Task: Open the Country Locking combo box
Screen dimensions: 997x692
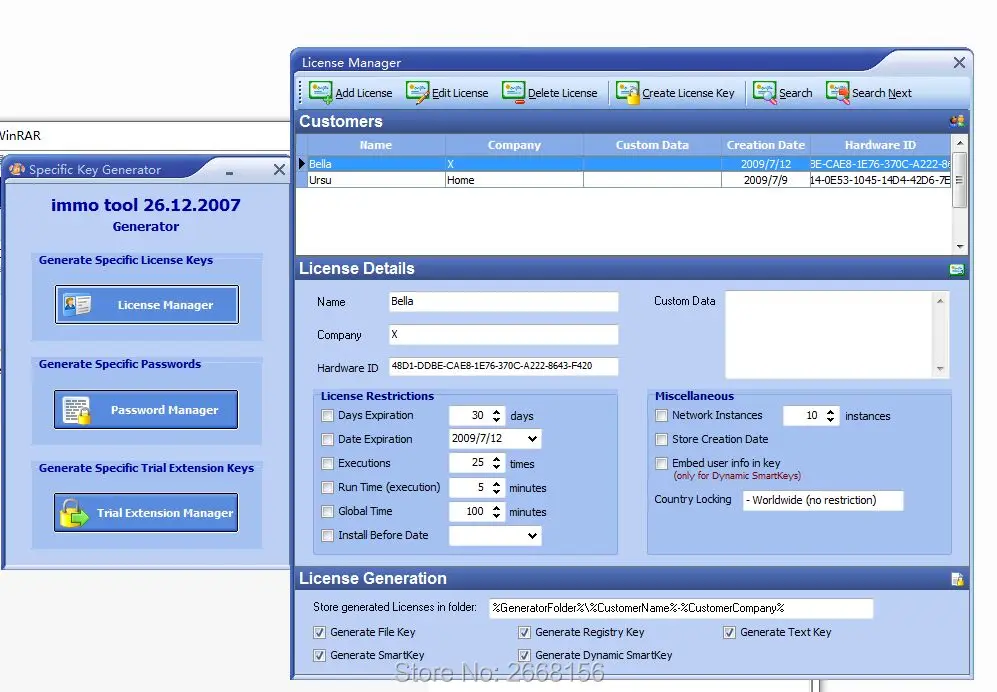Action: [x=823, y=501]
